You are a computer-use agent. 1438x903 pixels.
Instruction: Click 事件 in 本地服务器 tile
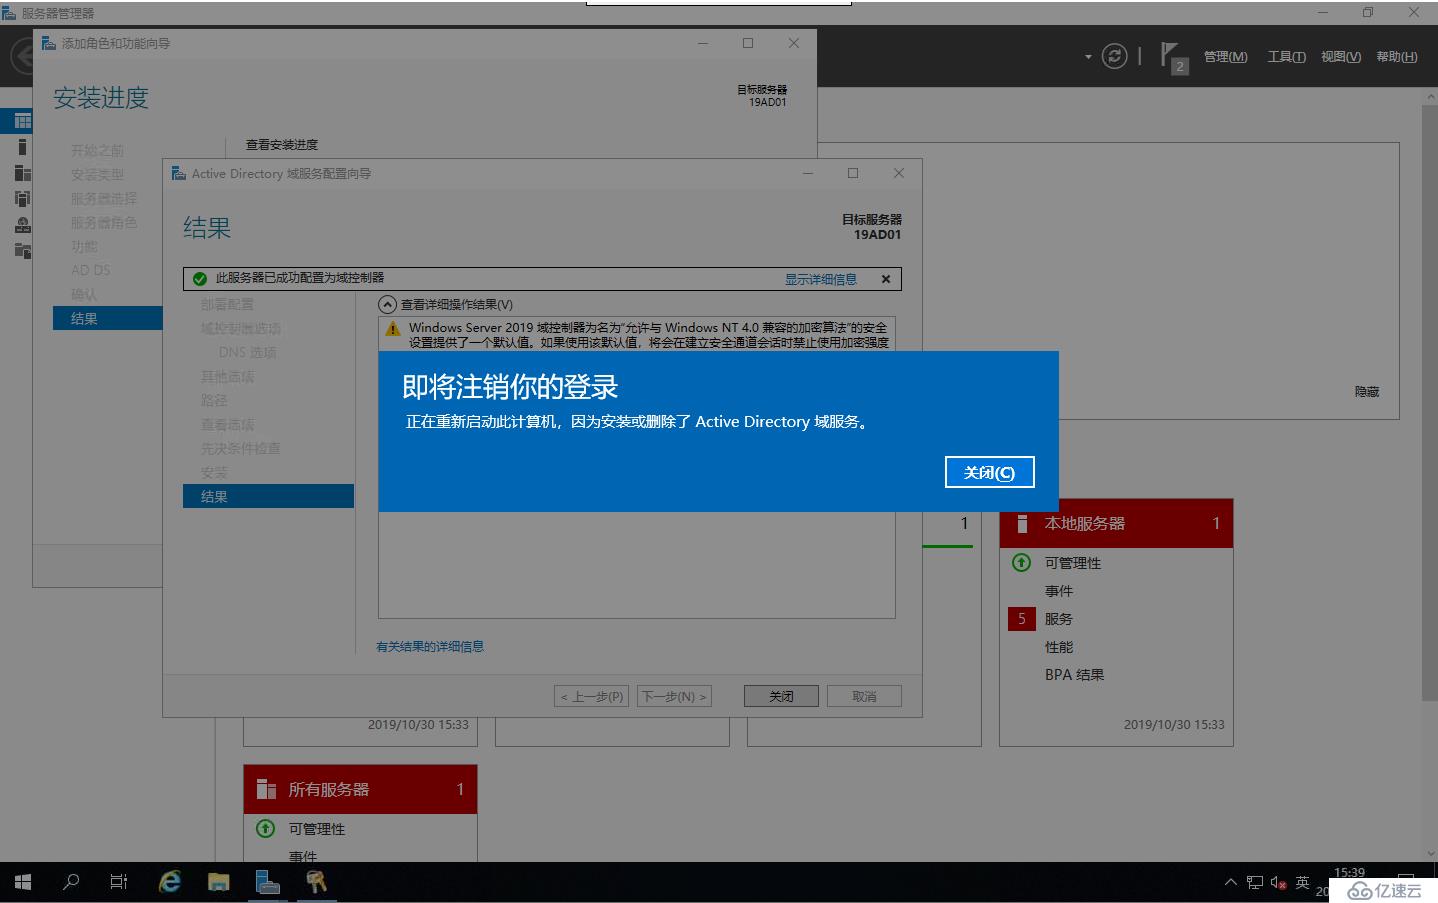(x=1058, y=591)
